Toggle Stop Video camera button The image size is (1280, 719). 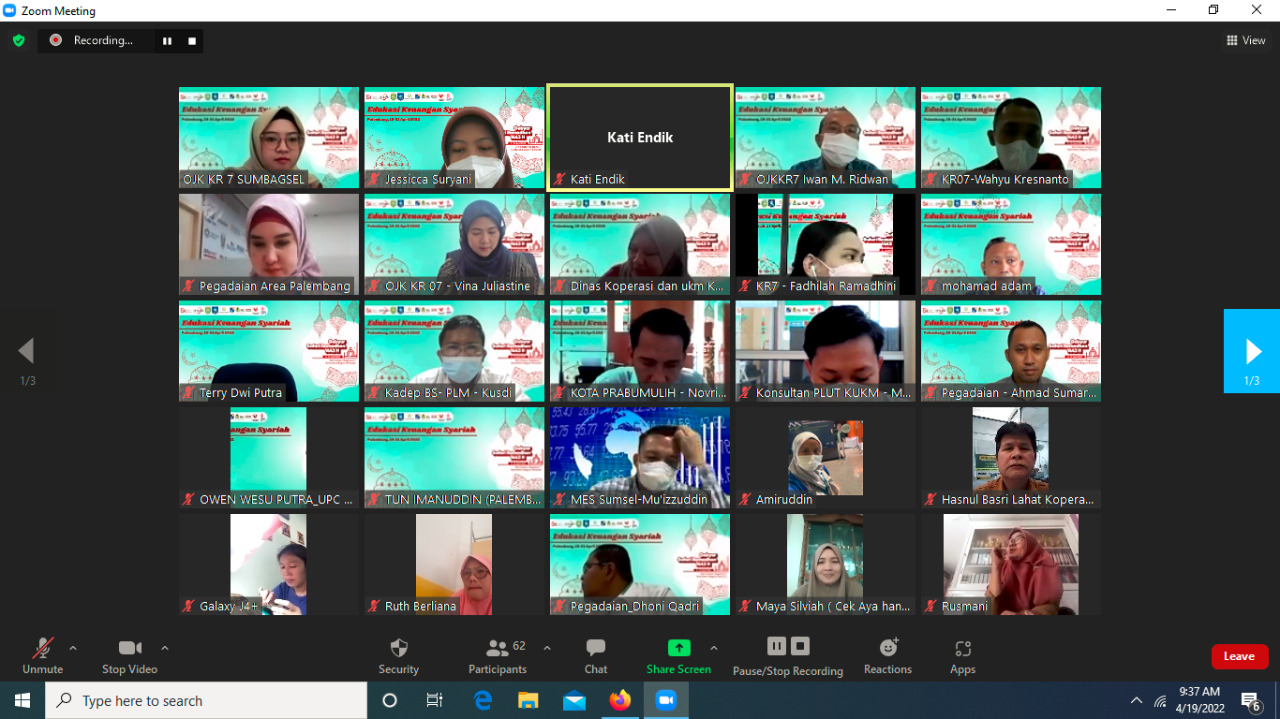[129, 648]
